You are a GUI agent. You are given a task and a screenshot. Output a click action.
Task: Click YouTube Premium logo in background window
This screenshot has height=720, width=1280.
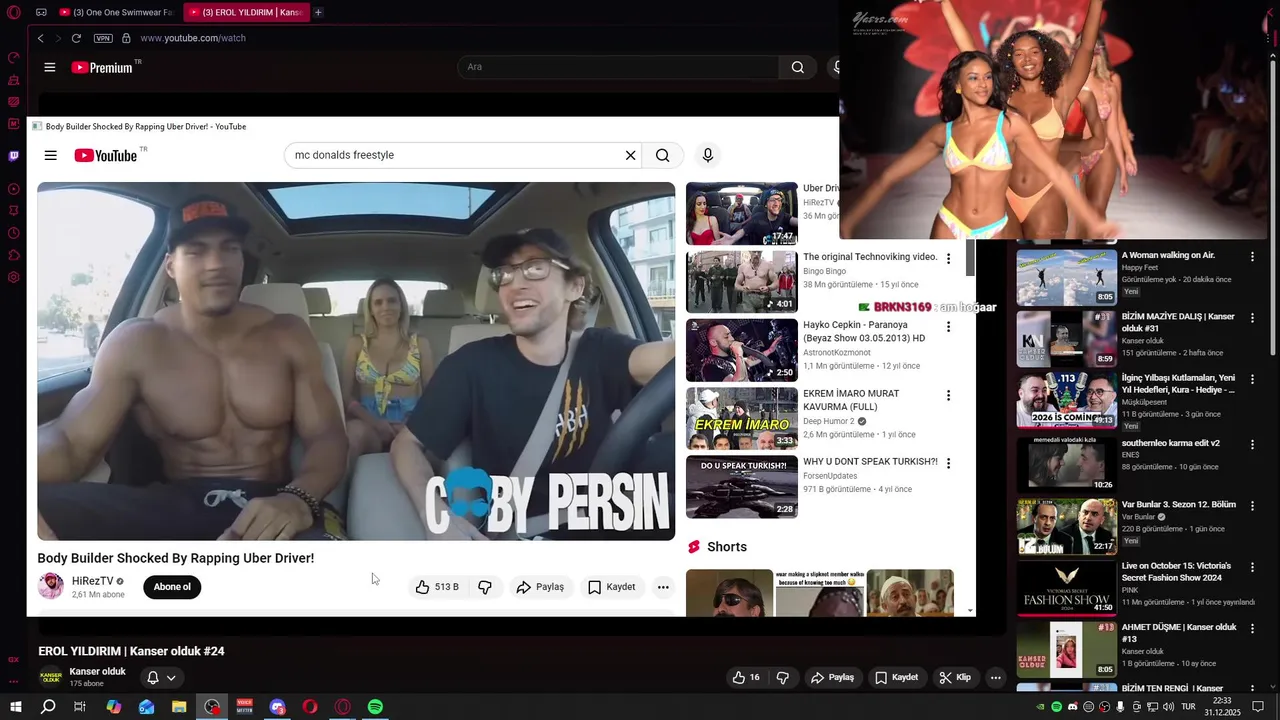[102, 67]
